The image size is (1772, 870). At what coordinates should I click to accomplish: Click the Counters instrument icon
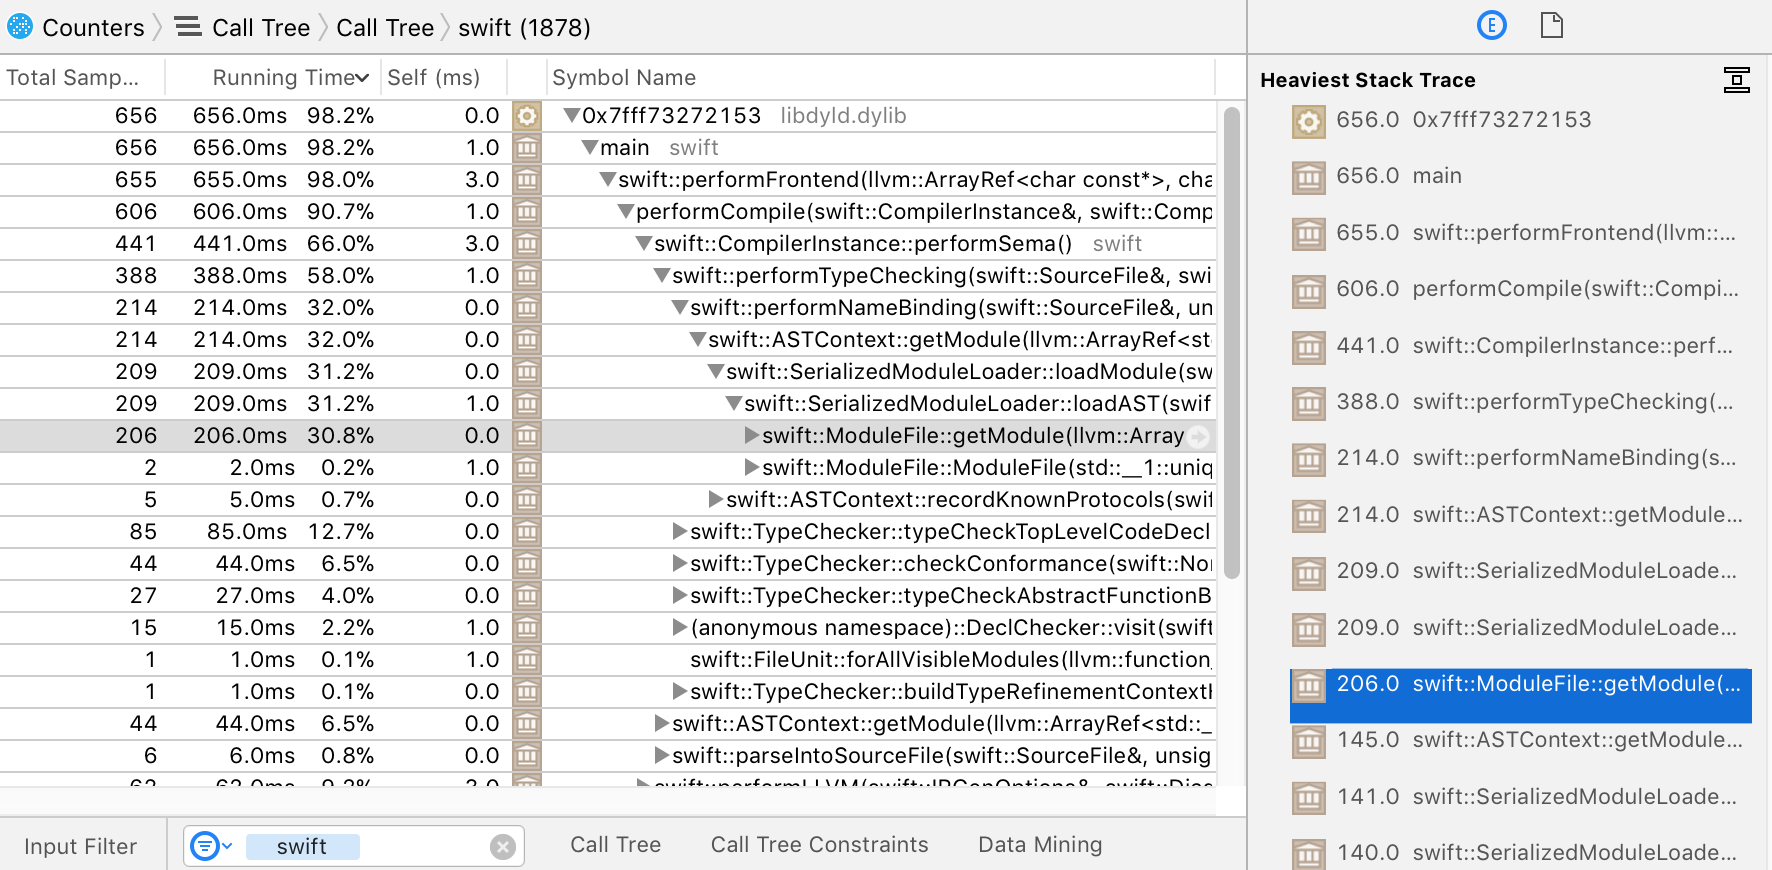click(x=20, y=27)
